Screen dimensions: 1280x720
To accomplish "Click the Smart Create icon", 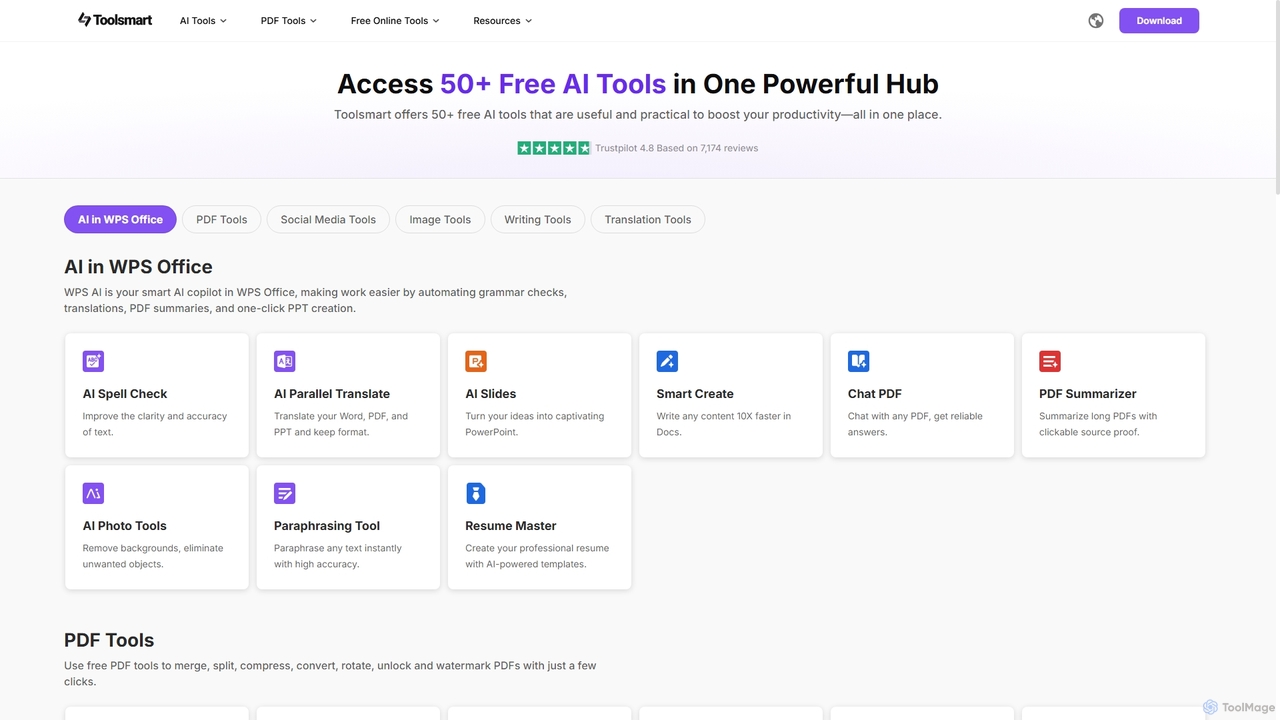I will (x=667, y=361).
